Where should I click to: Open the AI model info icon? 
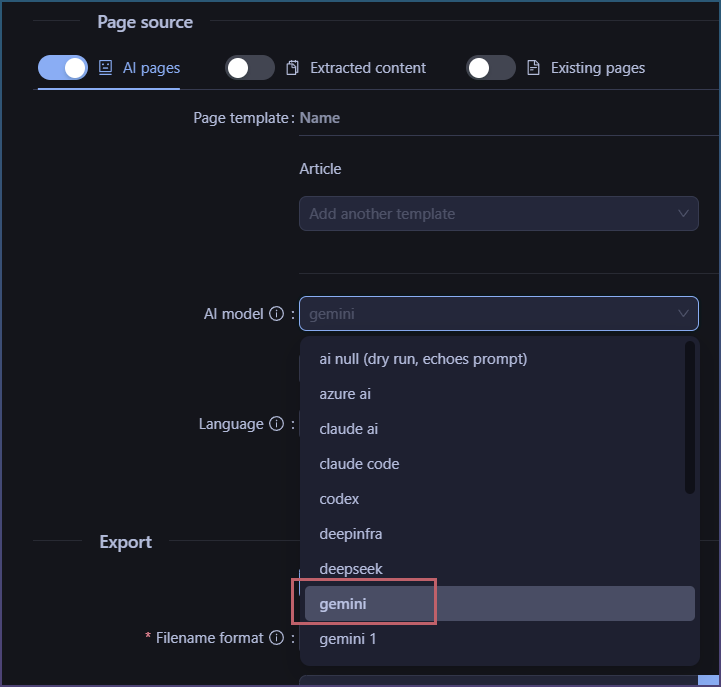pos(276,314)
